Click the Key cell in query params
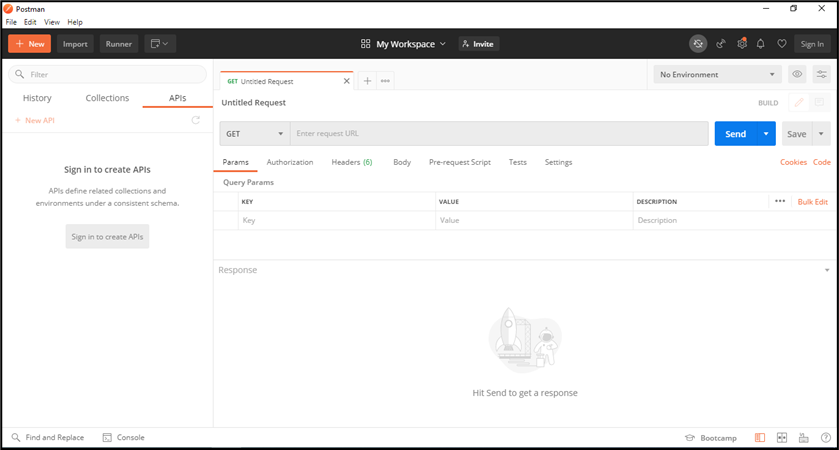 point(337,220)
